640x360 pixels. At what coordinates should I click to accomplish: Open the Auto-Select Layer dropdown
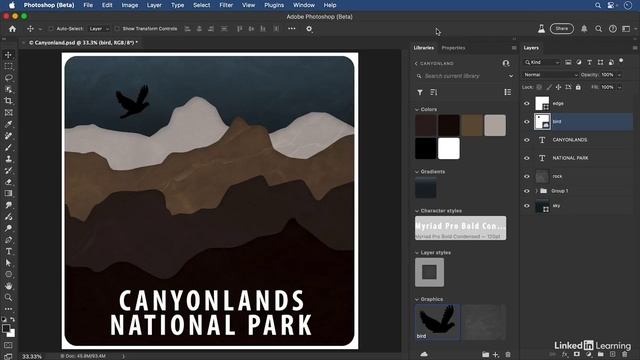99,29
